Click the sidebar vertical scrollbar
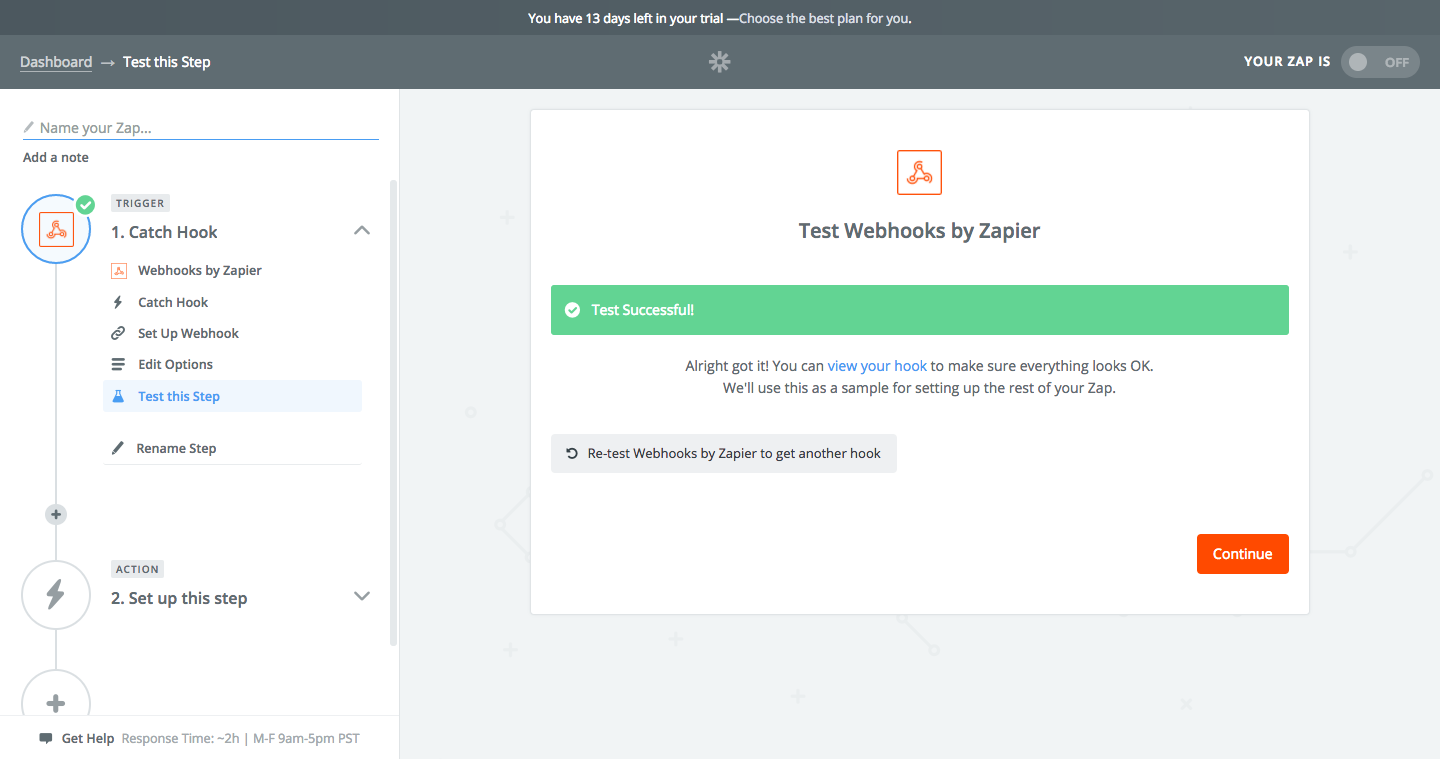Screen dimensions: 1440x759 tap(393, 412)
